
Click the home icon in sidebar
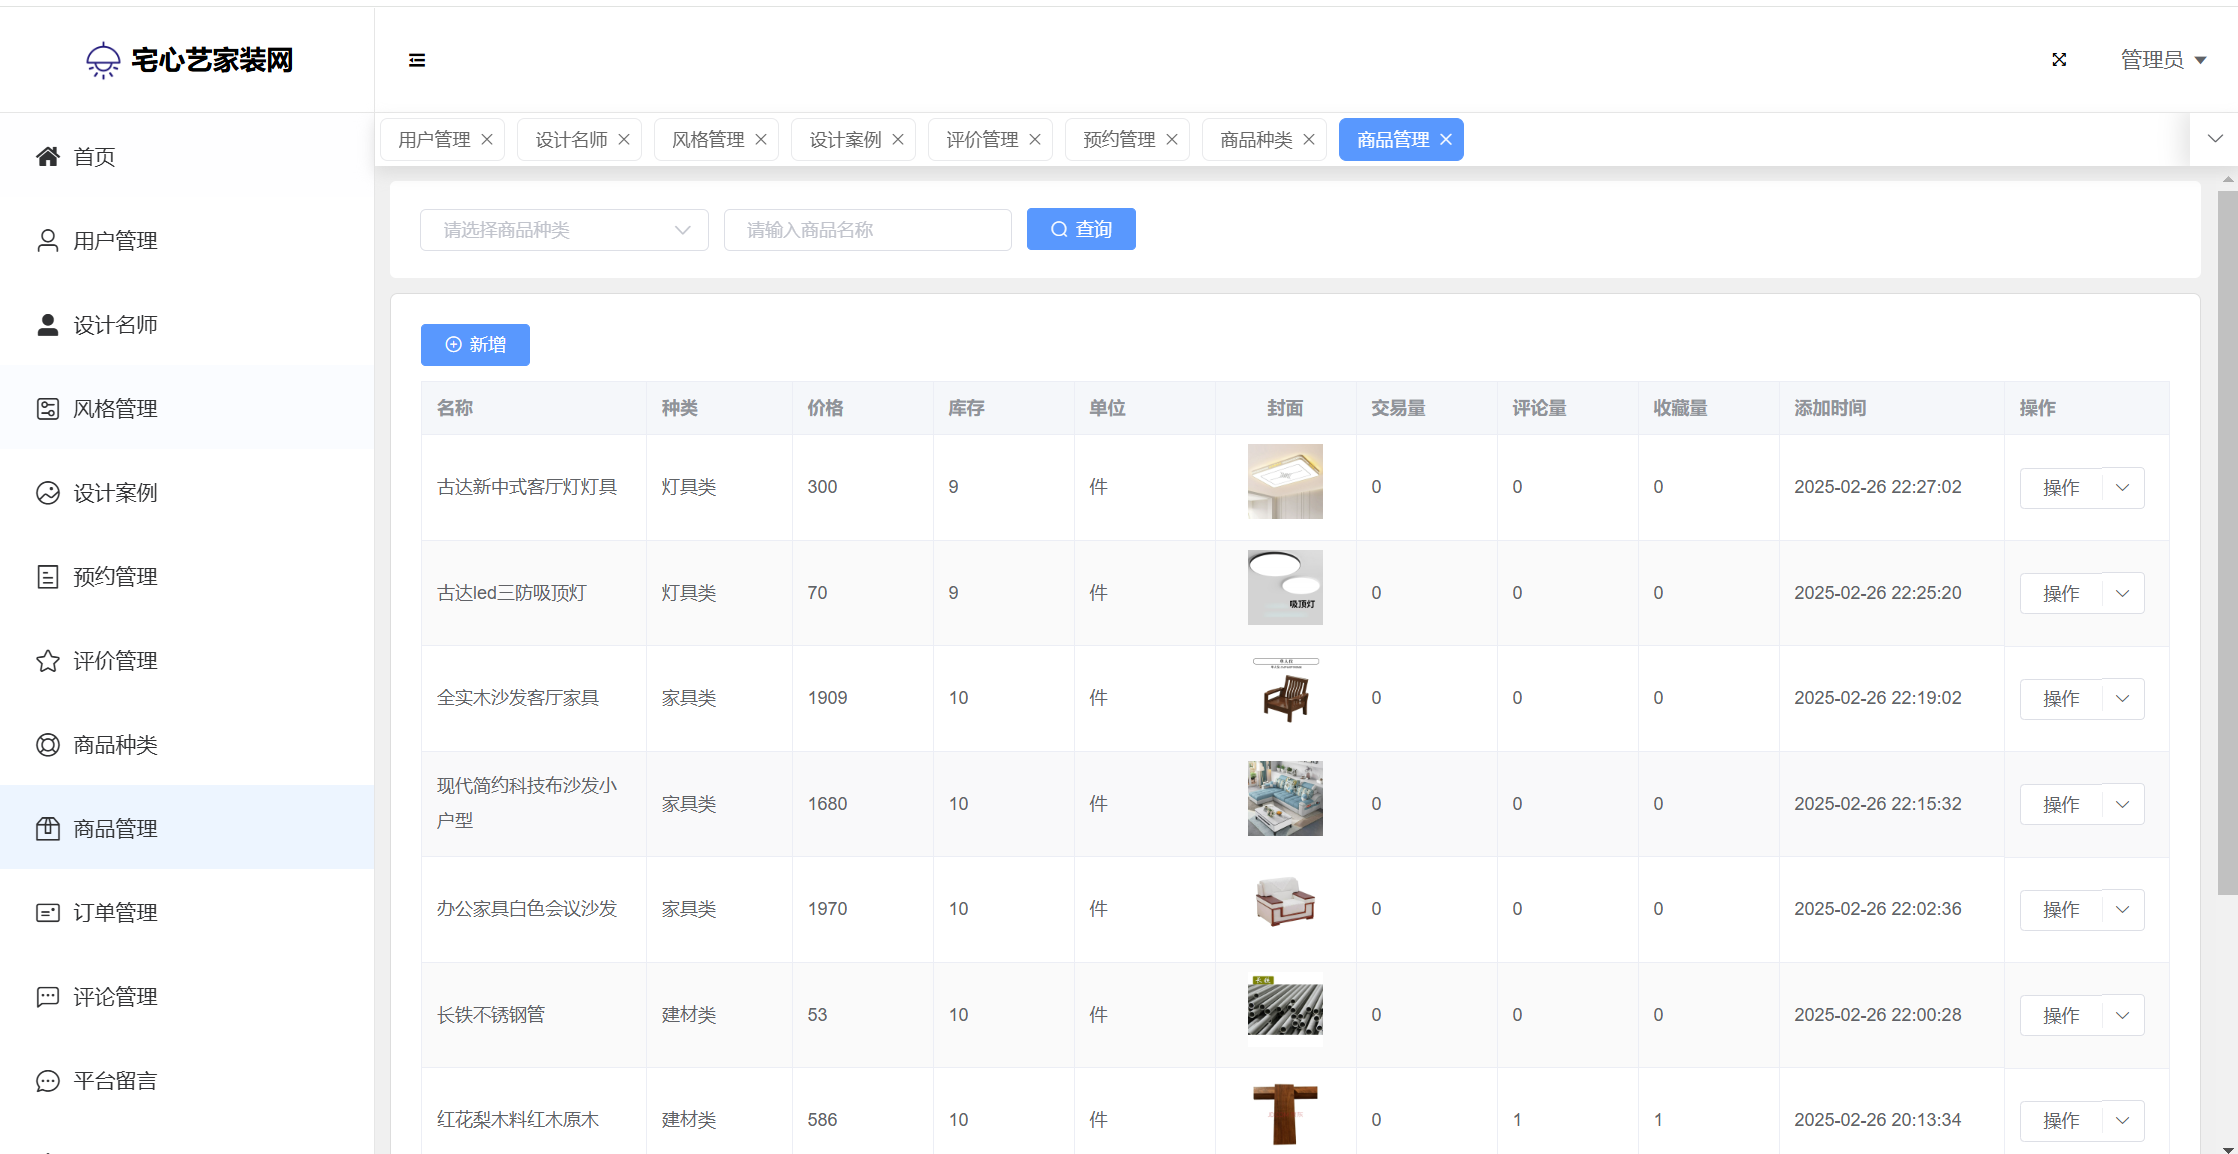pos(47,156)
